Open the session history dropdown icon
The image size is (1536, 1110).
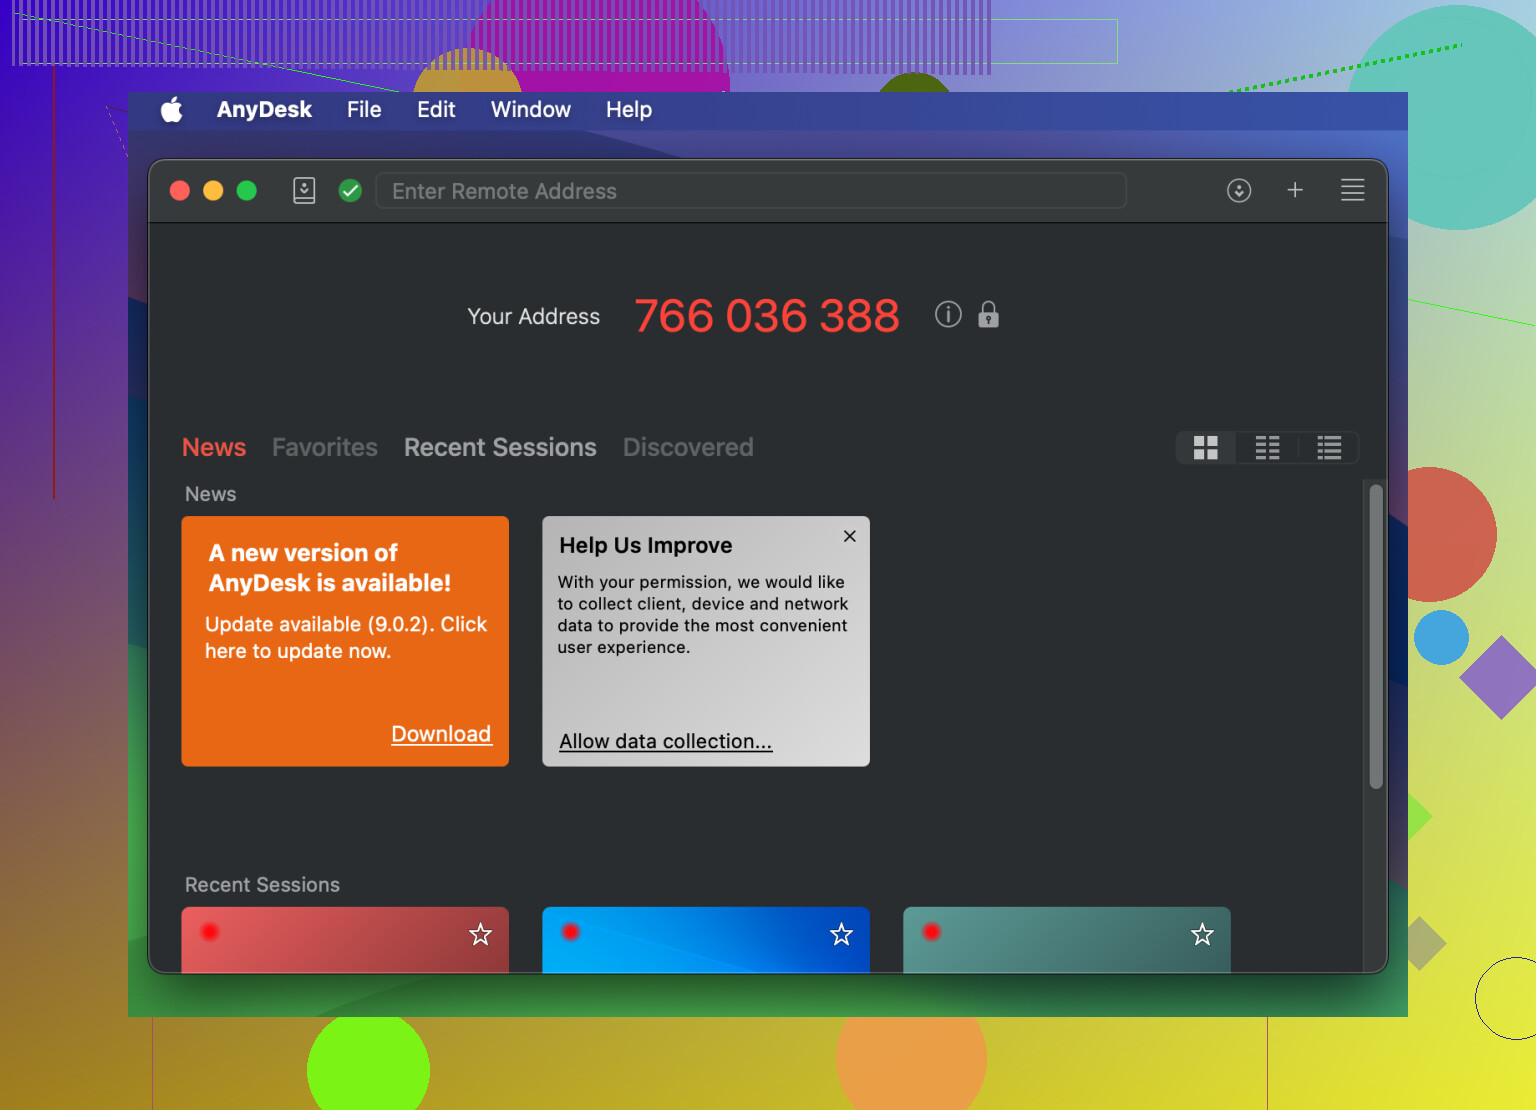(1239, 190)
